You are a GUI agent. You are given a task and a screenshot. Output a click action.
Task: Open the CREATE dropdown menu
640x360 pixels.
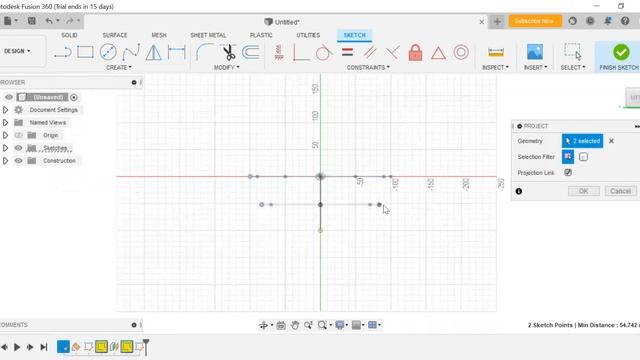119,67
